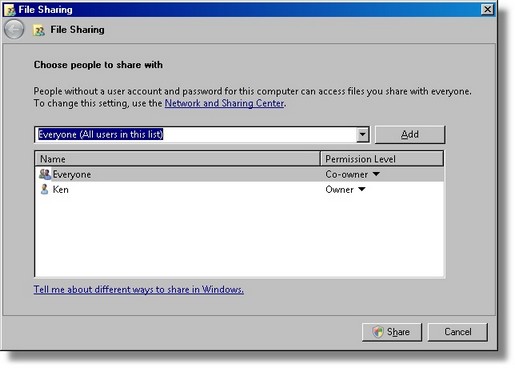Screen dimensions: 515x368
Task: Open the user name combo box dropdown arrow
Action: [362, 135]
